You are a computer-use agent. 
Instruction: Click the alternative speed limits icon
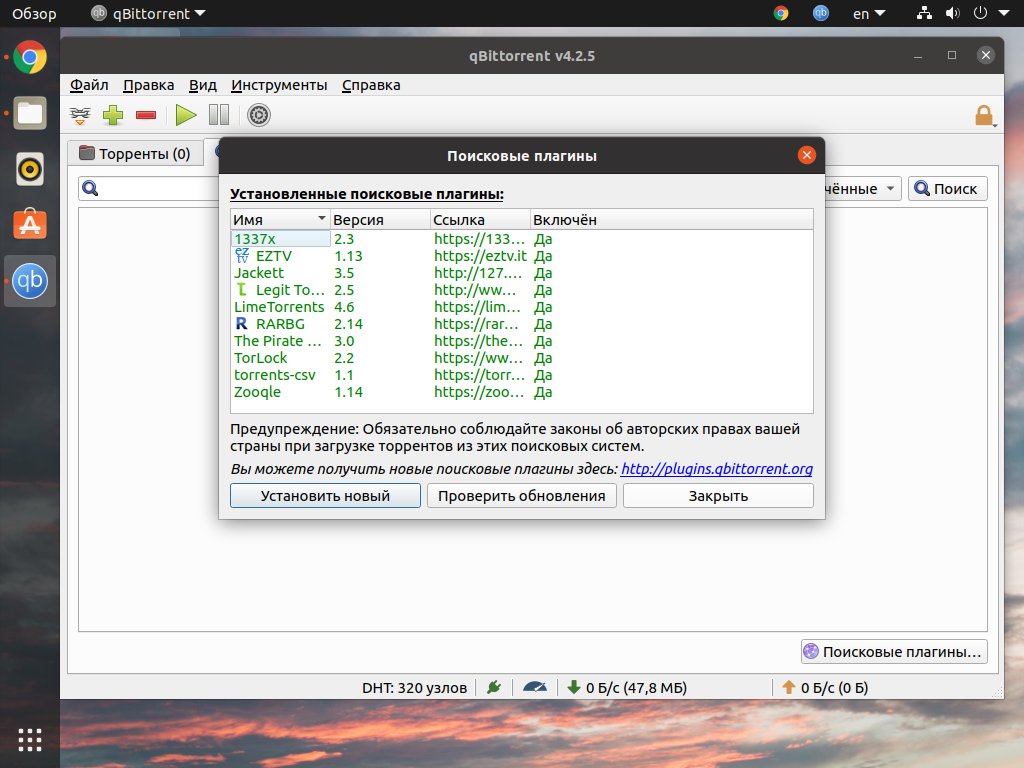pyautogui.click(x=536, y=687)
